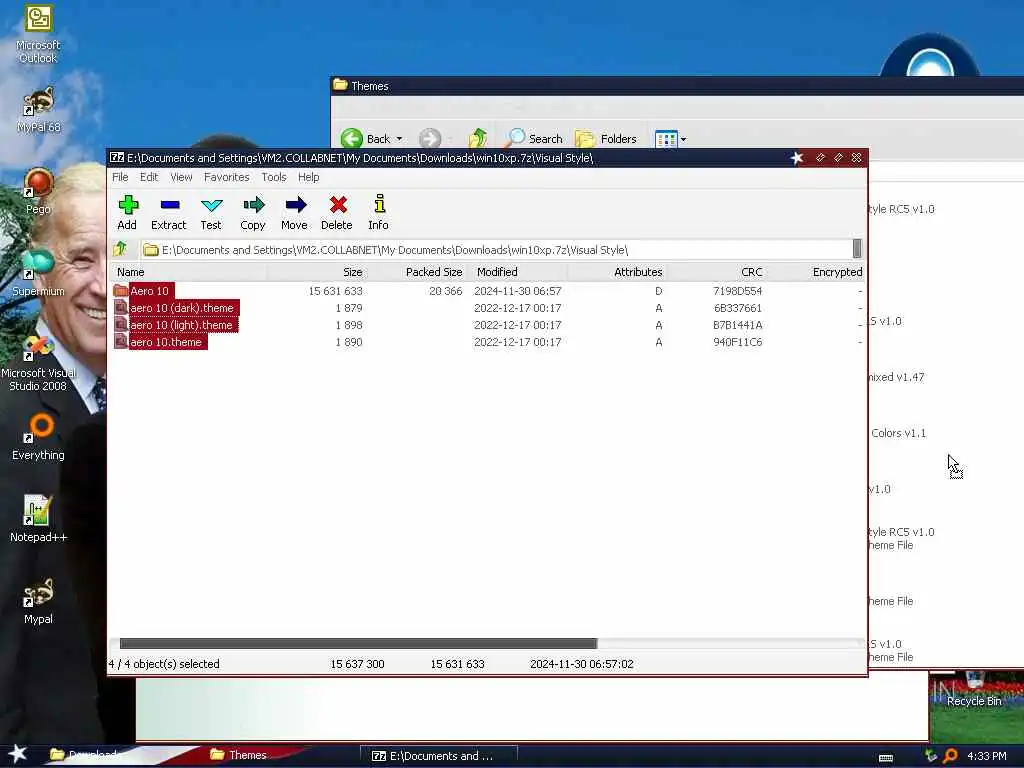Click the Themes window title bar
This screenshot has height=768, width=1024.
pos(677,86)
